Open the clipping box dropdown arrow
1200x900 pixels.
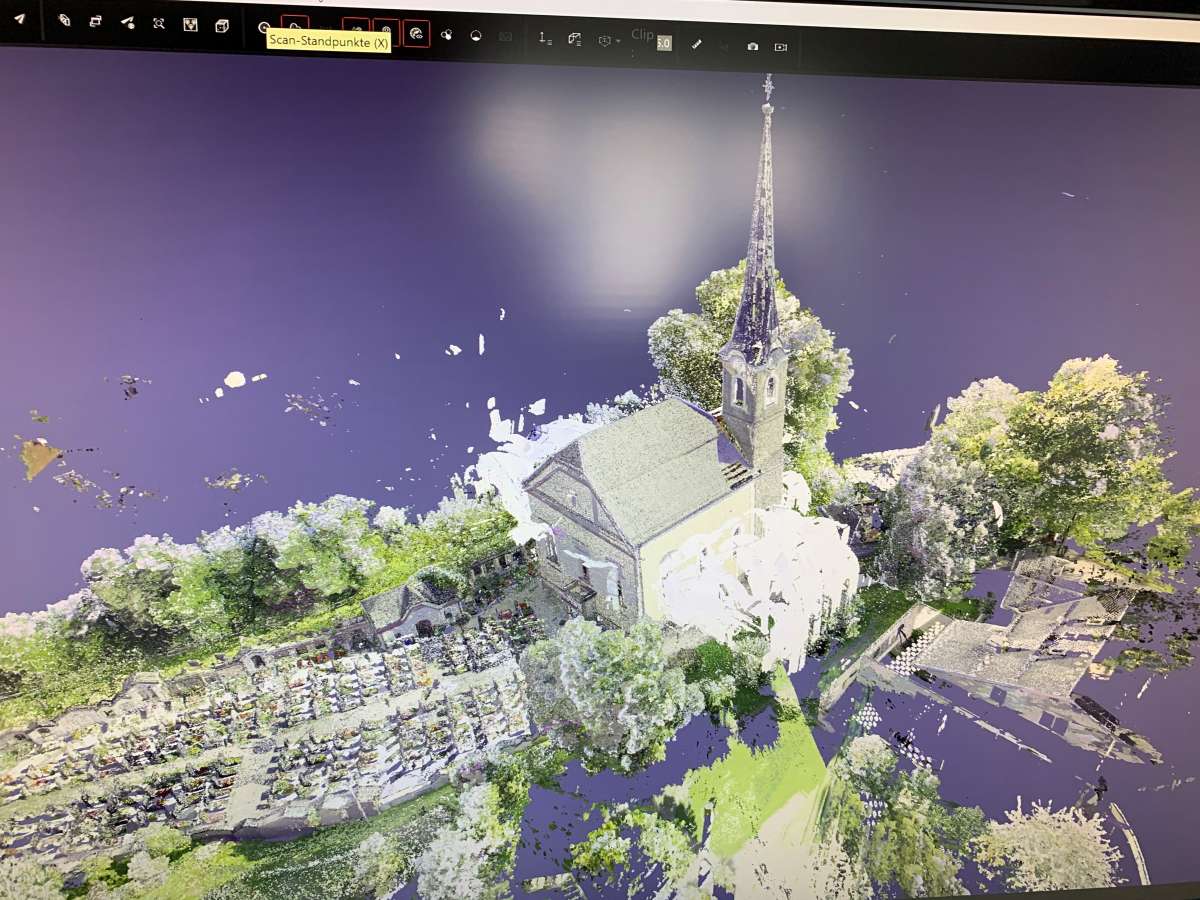pyautogui.click(x=619, y=41)
